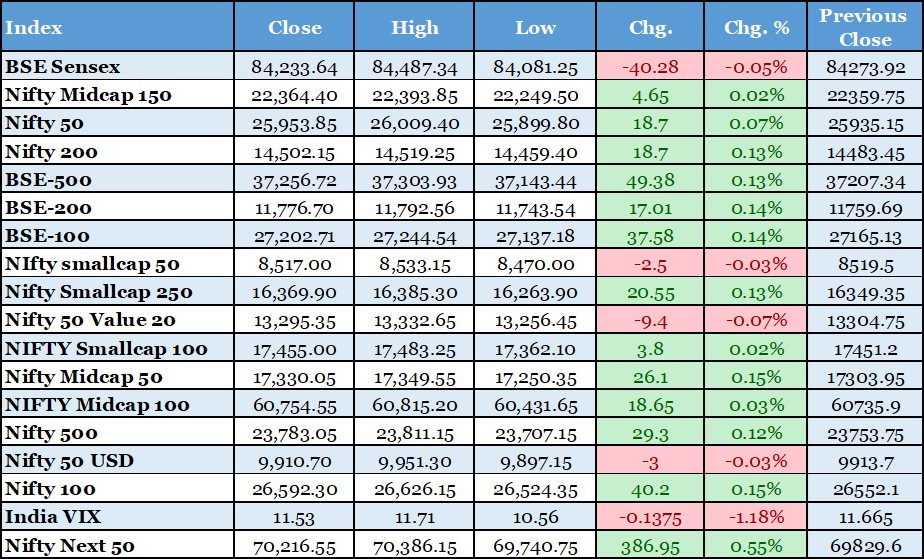Click India VIX change percent -1.18%
The width and height of the screenshot is (924, 559).
tap(756, 518)
